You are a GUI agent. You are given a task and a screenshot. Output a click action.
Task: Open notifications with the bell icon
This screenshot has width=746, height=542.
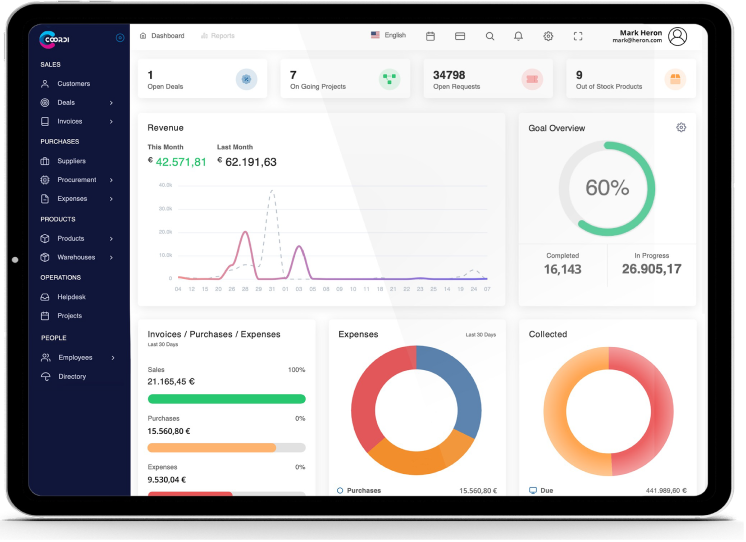point(518,36)
